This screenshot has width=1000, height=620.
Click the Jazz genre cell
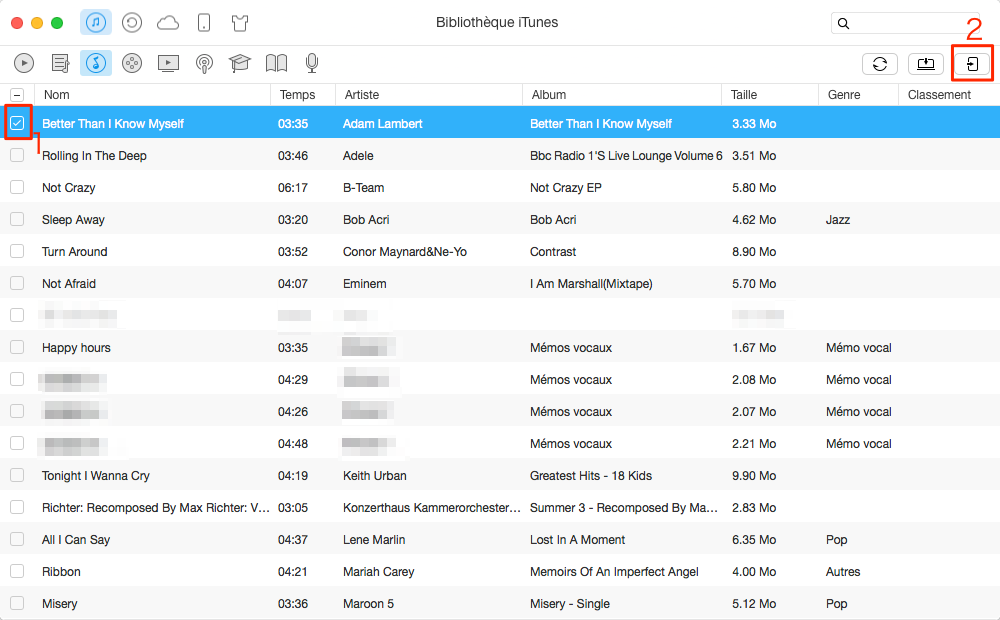(838, 219)
